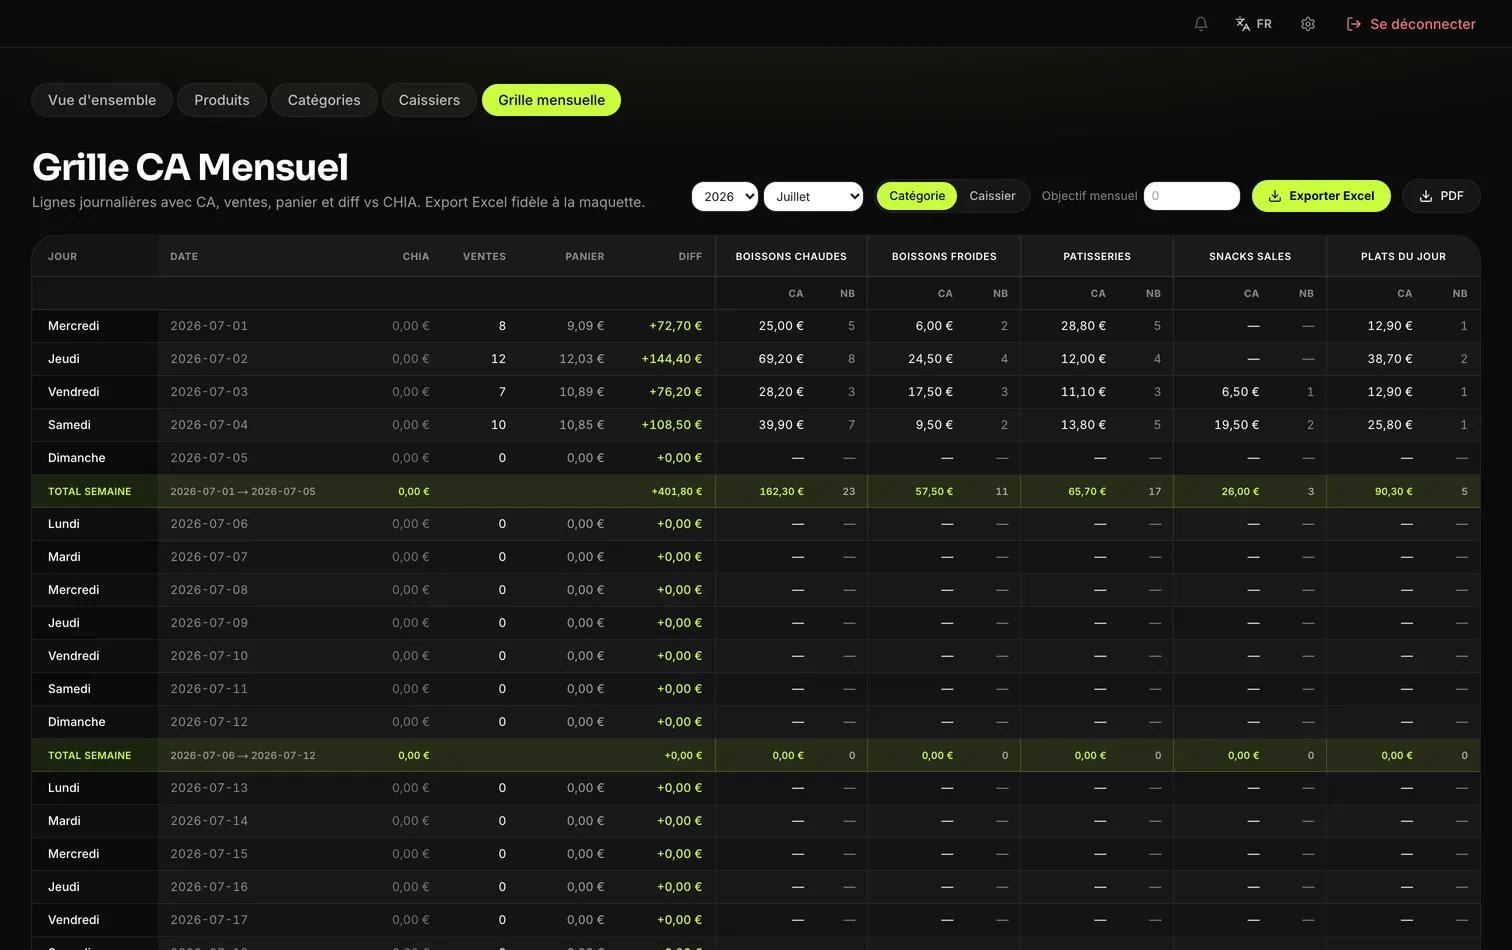Click the DATE column header
The height and width of the screenshot is (950, 1512).
184,257
